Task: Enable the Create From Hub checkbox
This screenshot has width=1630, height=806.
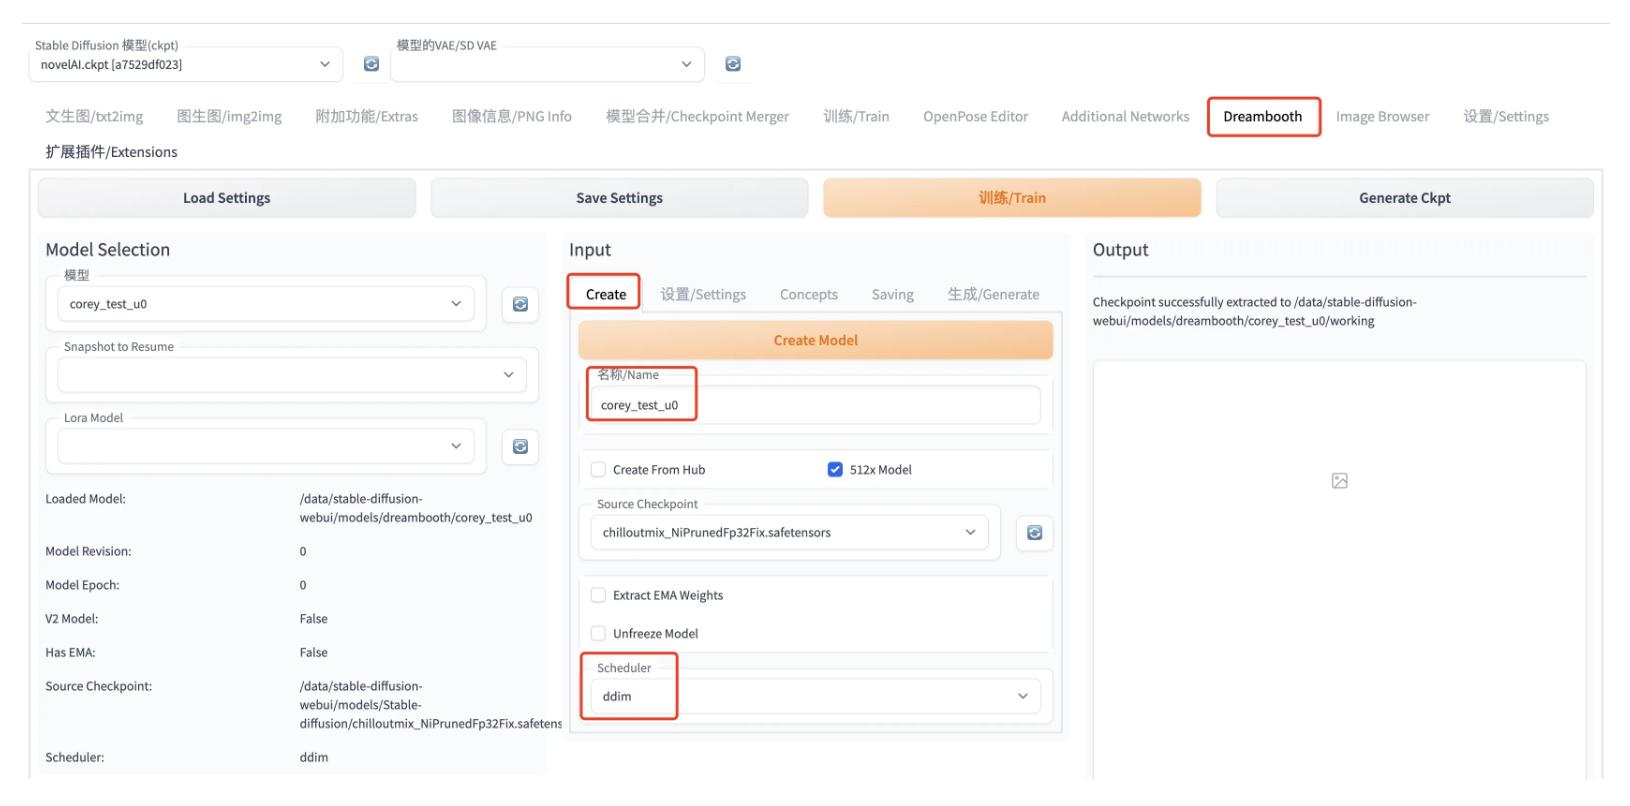Action: coord(598,470)
